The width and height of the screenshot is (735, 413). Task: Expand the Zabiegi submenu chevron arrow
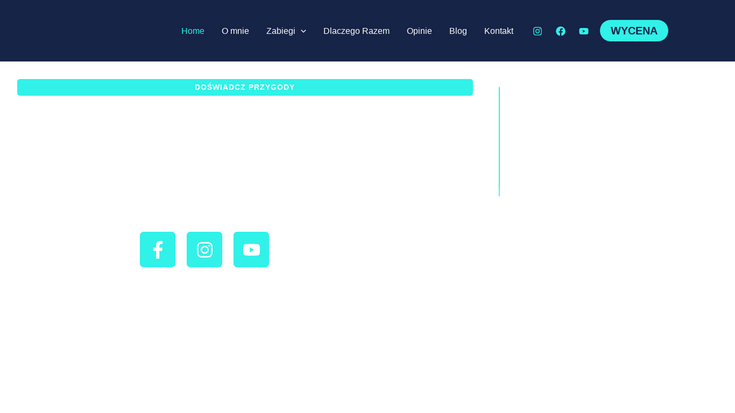[x=303, y=31]
